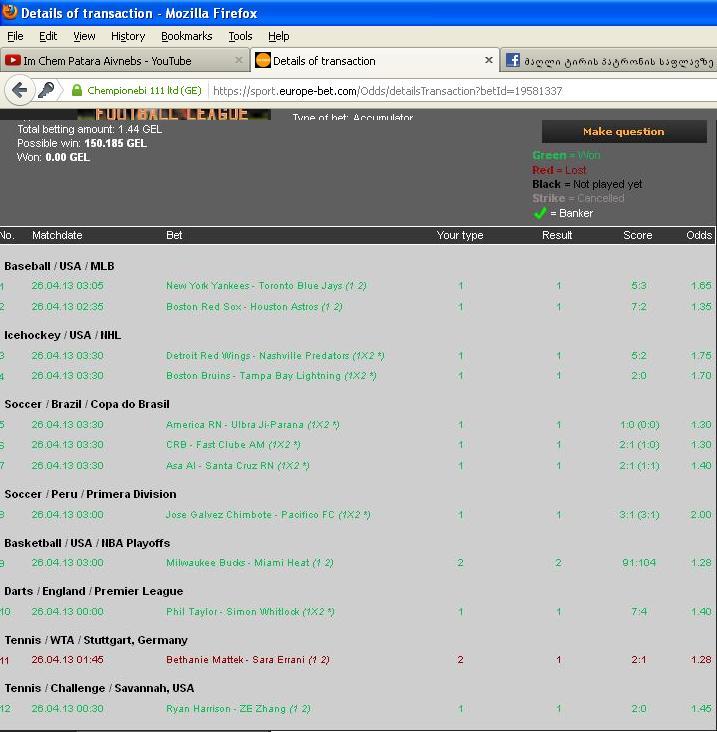Click the Make question button

[624, 132]
